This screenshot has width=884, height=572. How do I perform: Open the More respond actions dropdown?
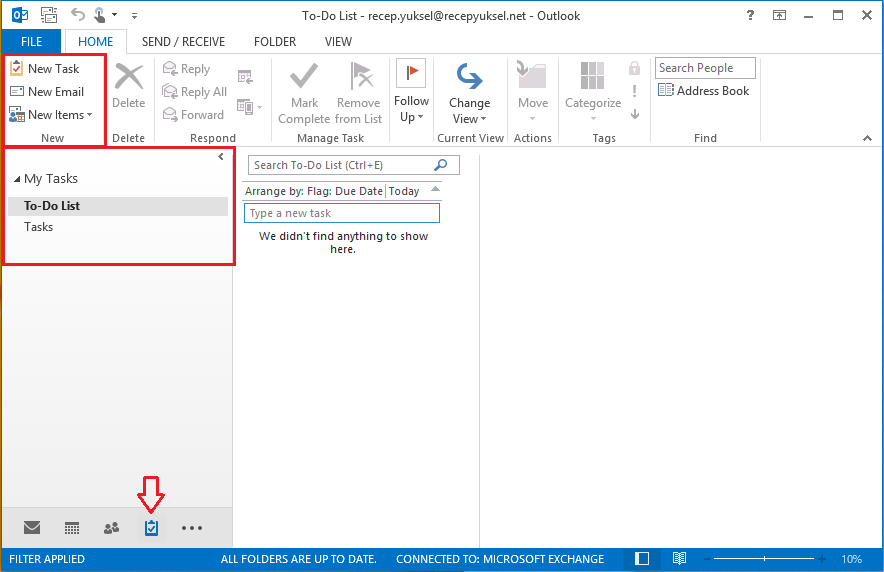(x=250, y=107)
